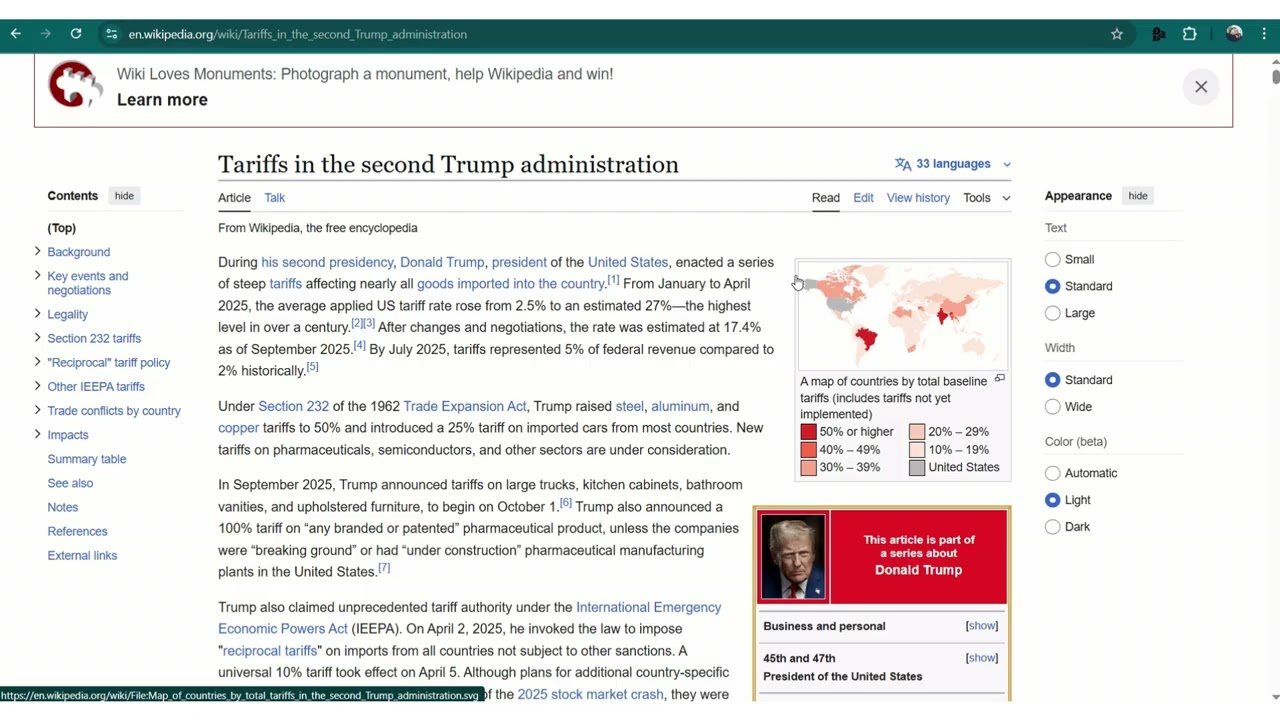Hide the Contents sidebar

point(124,196)
